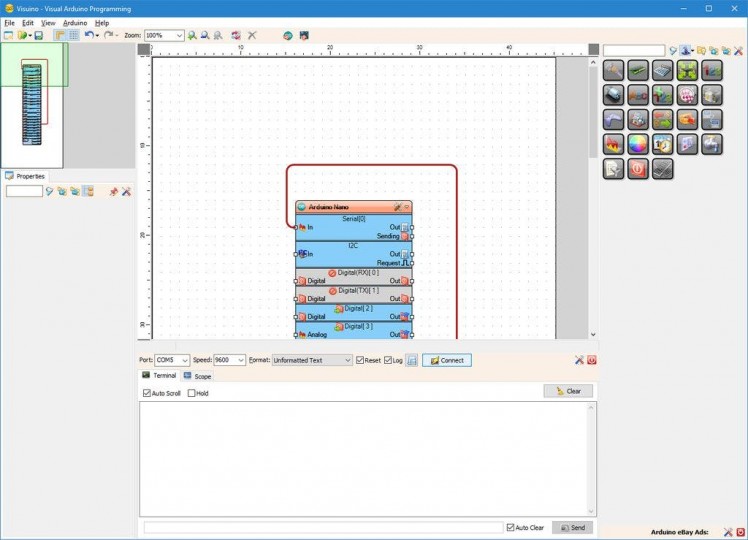The height and width of the screenshot is (540, 748).
Task: Toggle the Reset checkbox
Action: click(x=361, y=360)
